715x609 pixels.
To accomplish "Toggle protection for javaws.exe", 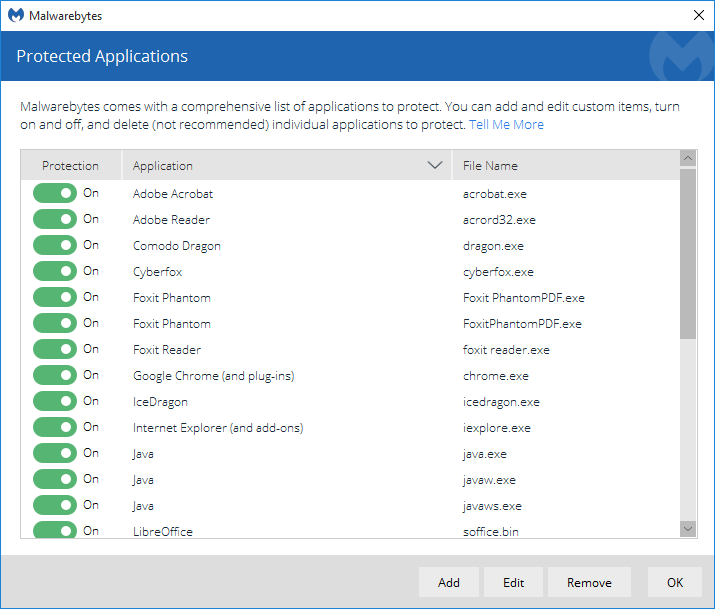I will 55,505.
